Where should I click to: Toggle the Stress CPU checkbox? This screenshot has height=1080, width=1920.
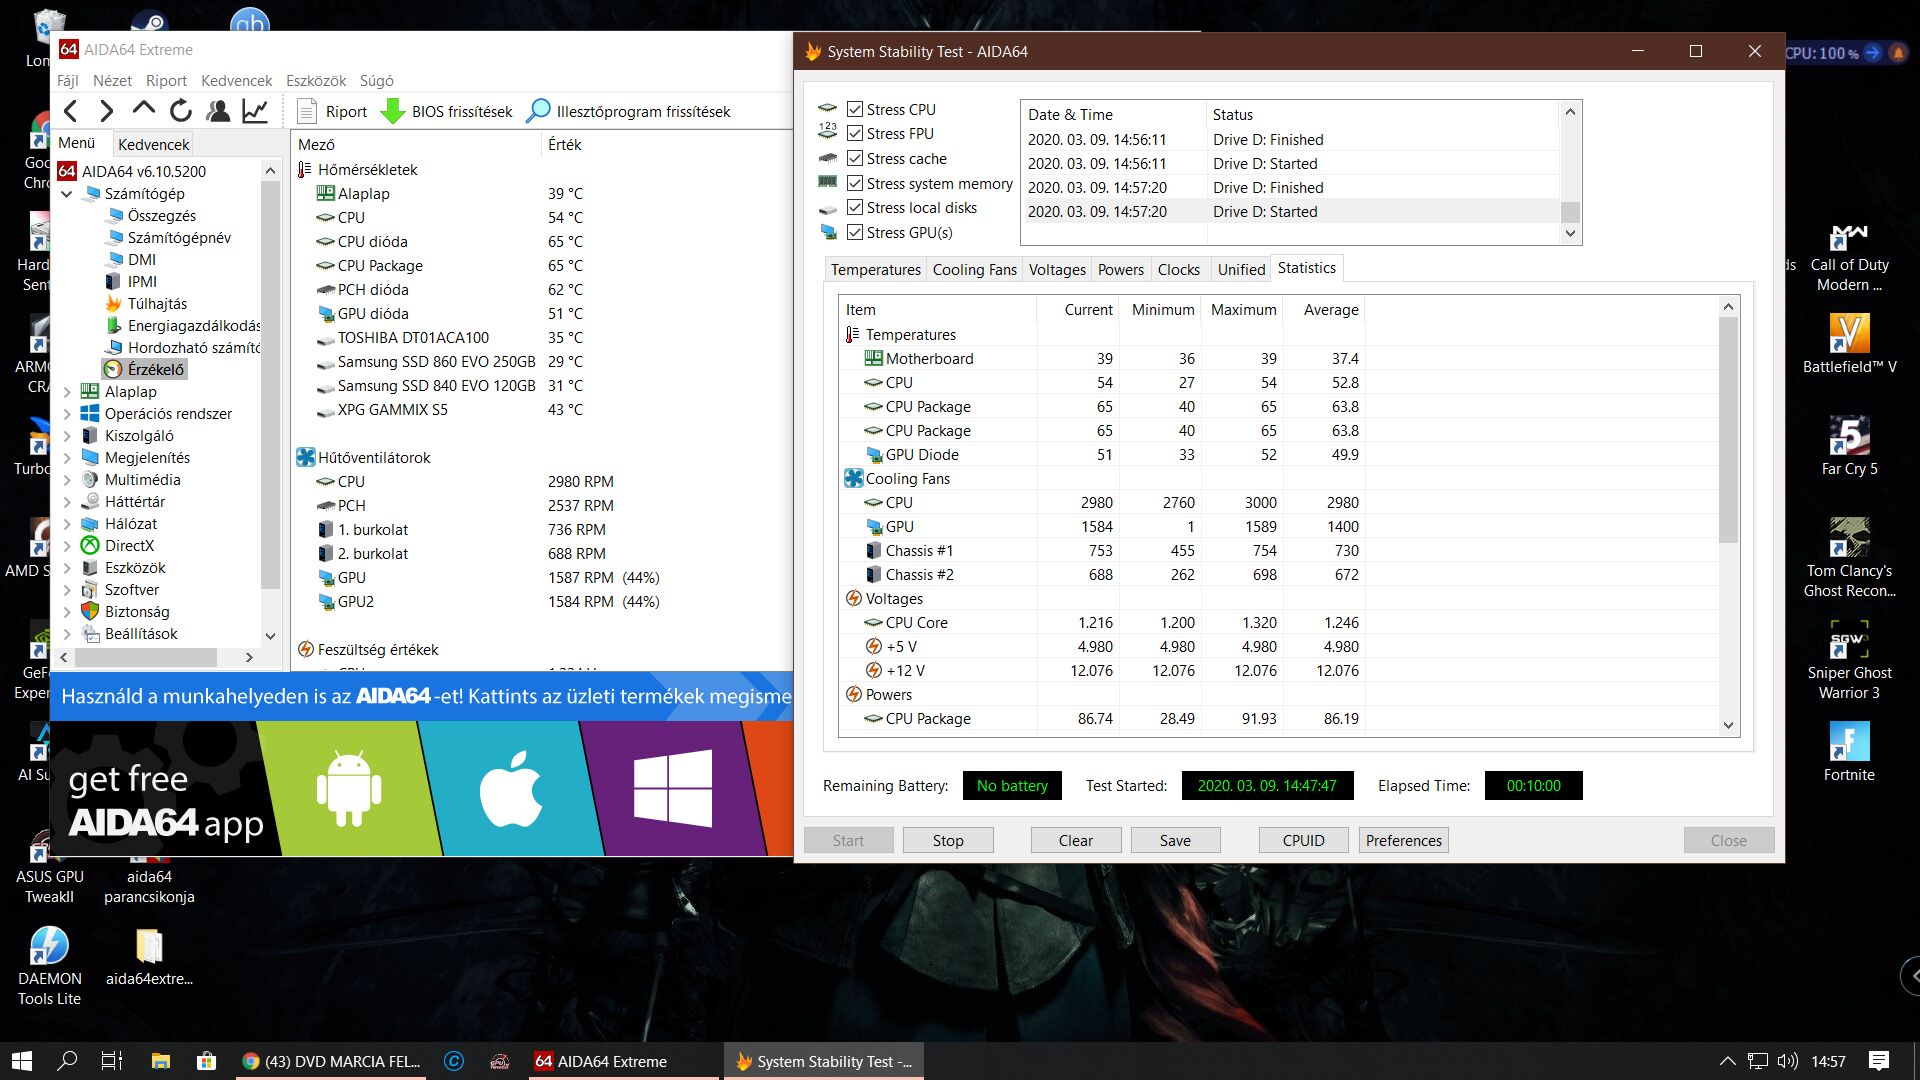[855, 109]
